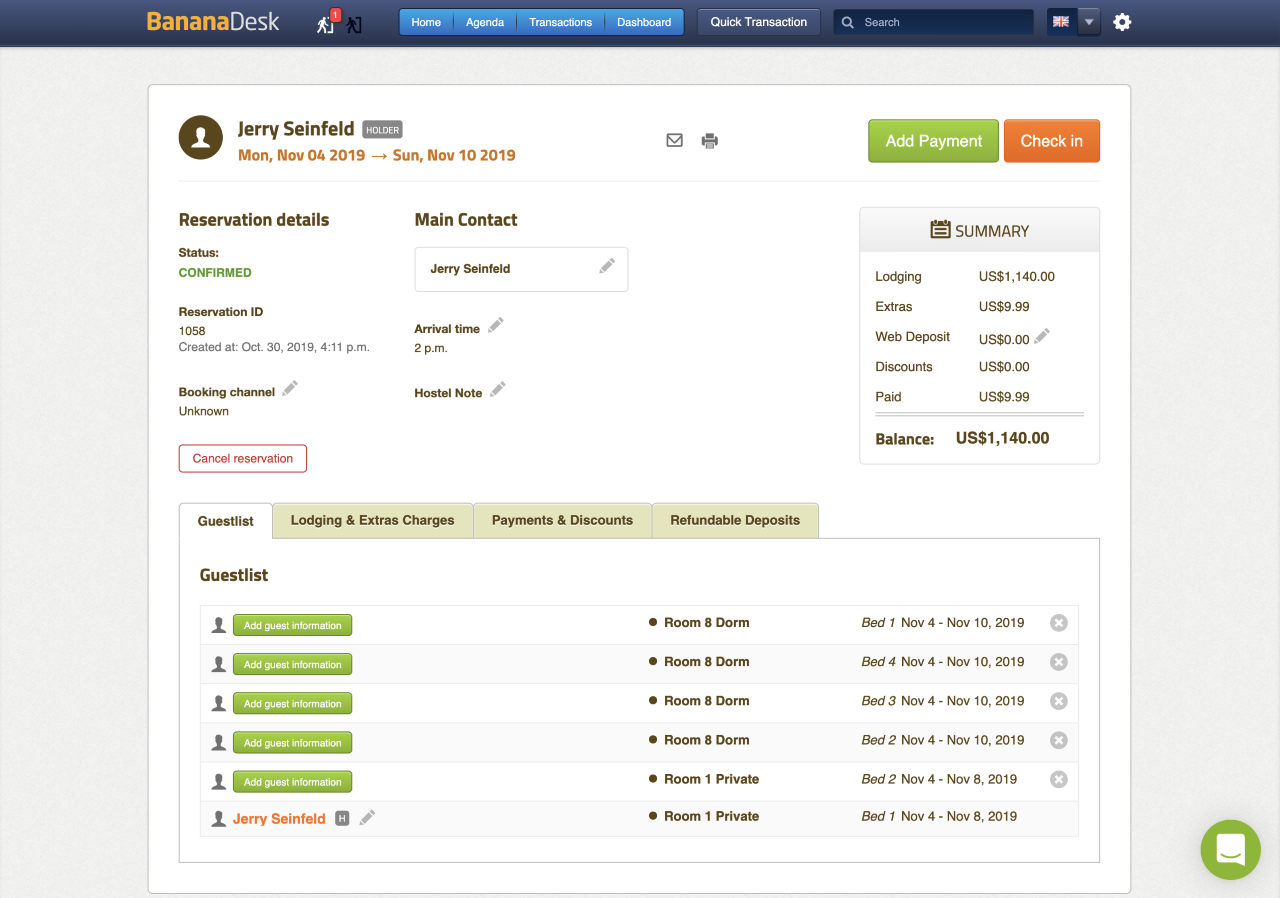Remove the Bed 1 Room 8 Dorm guest

[x=1058, y=622]
